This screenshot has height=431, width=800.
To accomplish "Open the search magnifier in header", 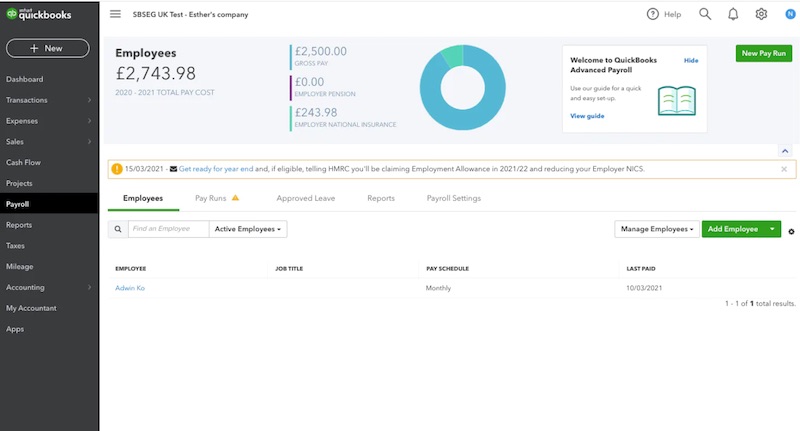I will [705, 14].
